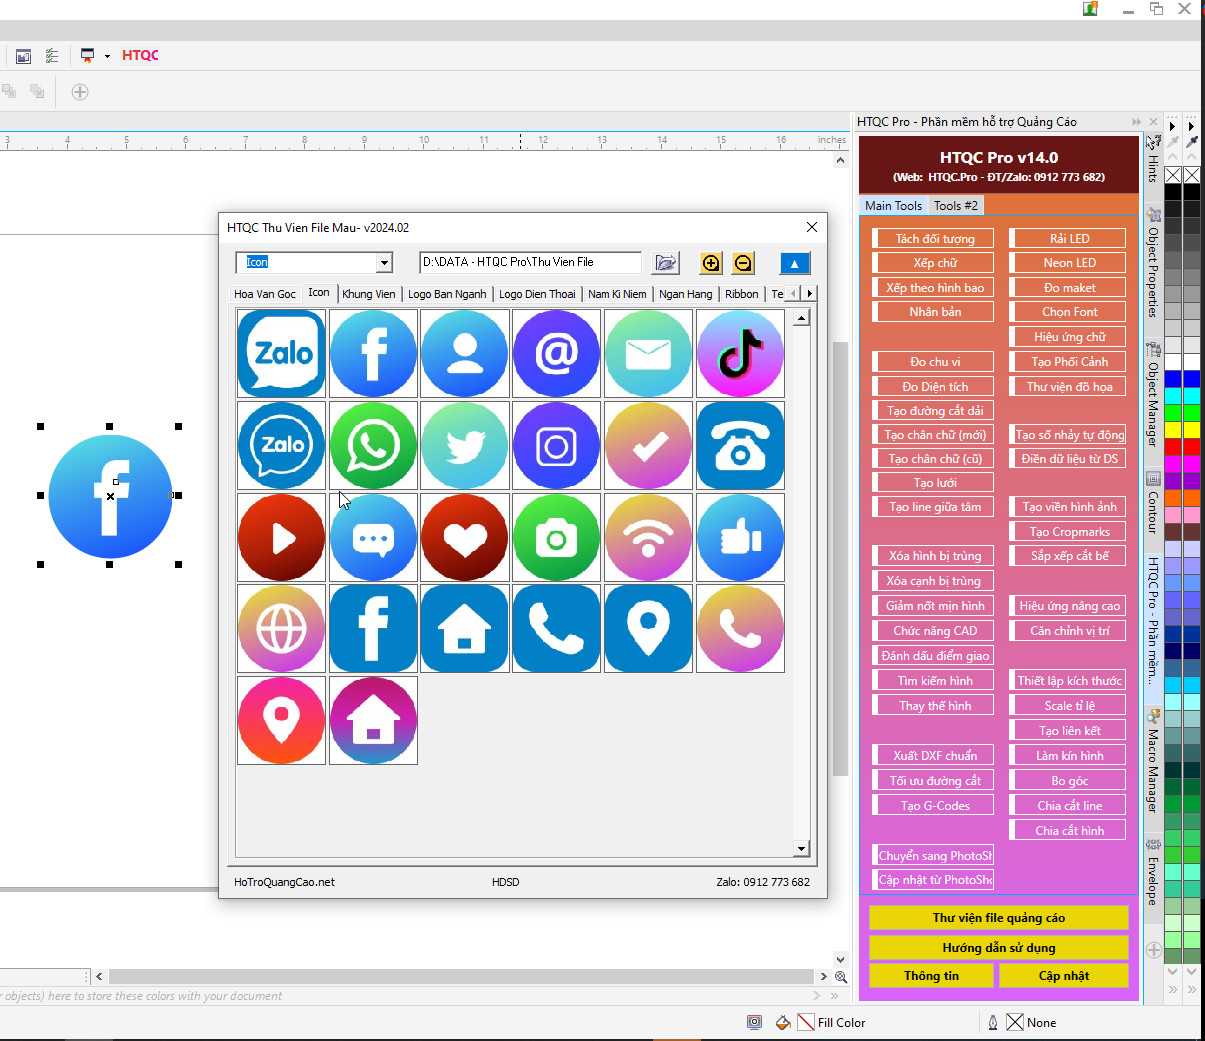Pick the red swatch in color palette
The height and width of the screenshot is (1041, 1205).
click(x=1172, y=447)
